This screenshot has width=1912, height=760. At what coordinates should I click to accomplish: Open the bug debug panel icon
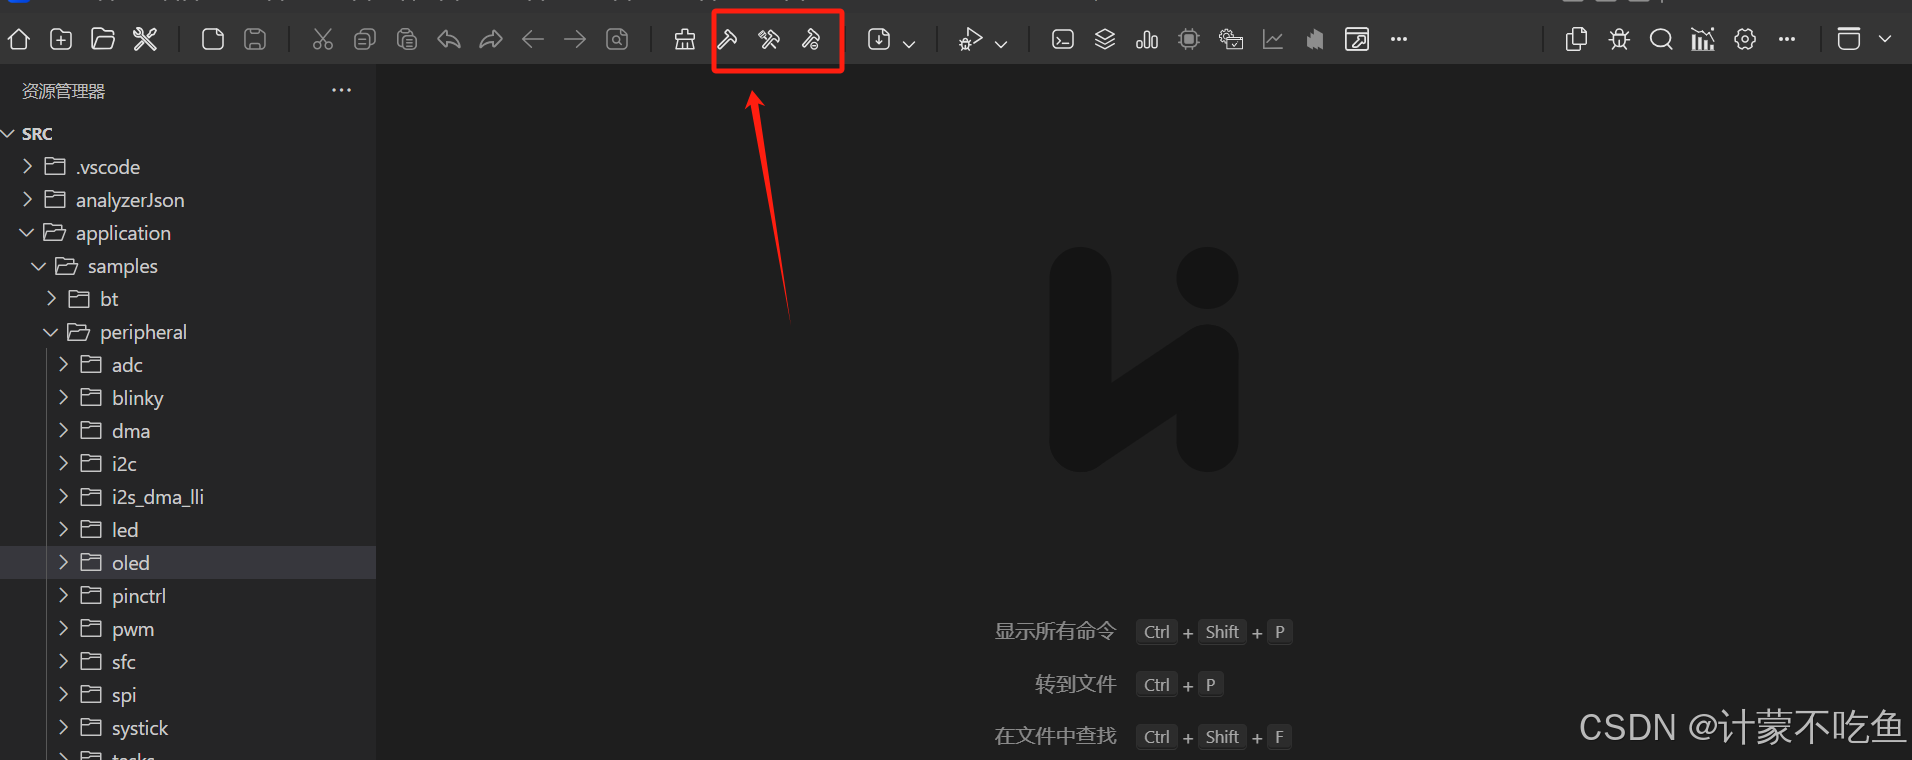pyautogui.click(x=1619, y=39)
